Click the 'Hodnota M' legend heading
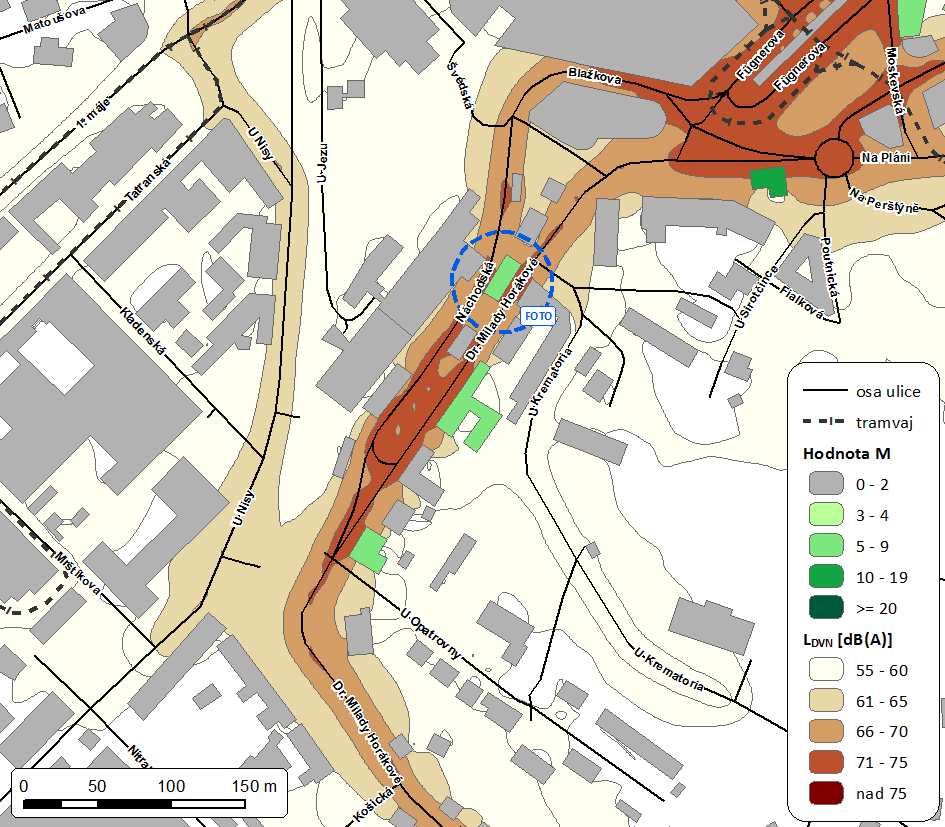The width and height of the screenshot is (945, 827). [x=846, y=453]
